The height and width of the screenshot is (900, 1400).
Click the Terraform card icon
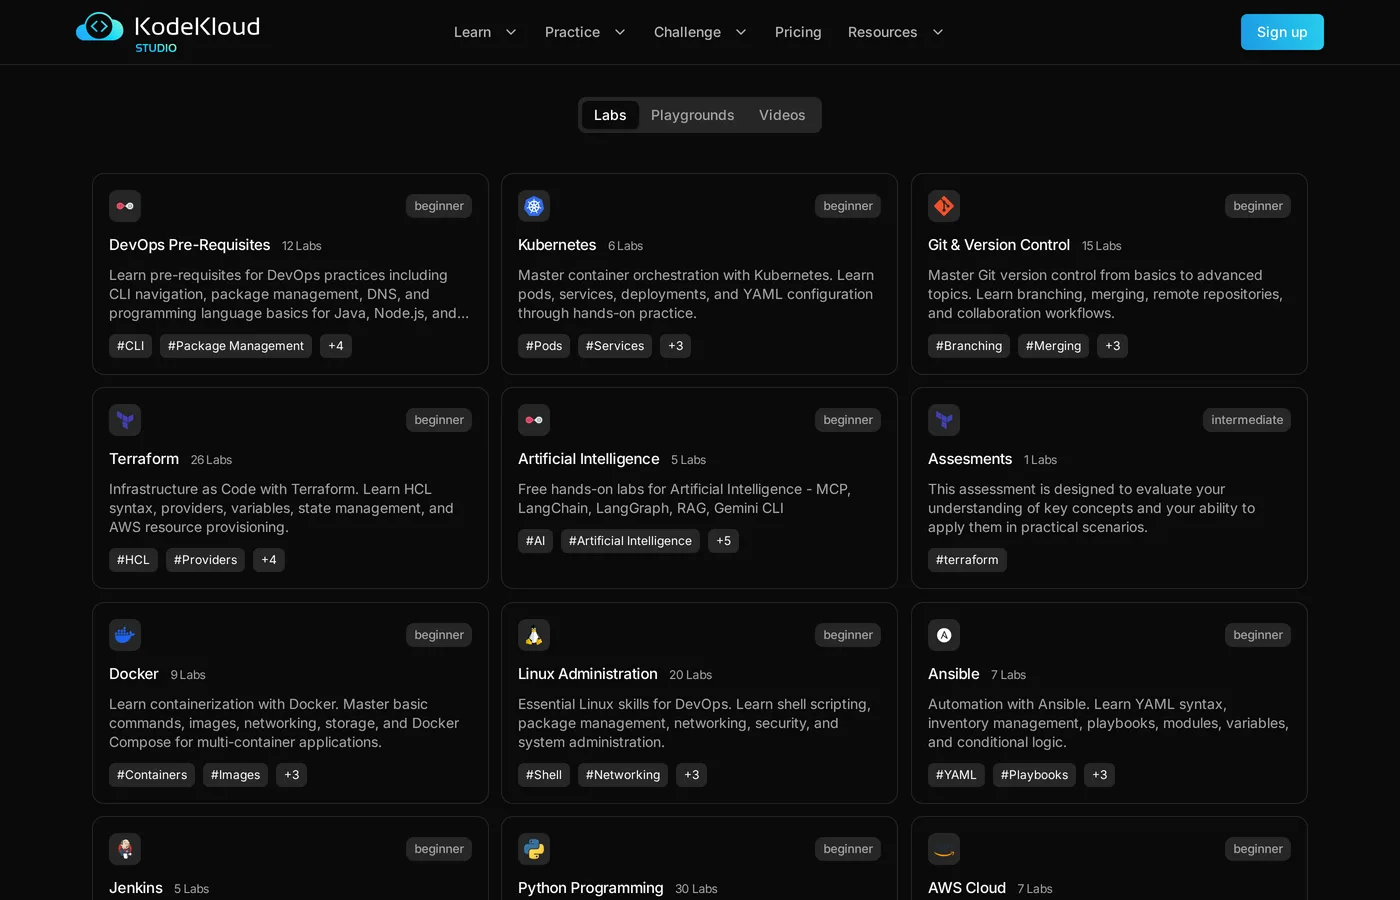[x=125, y=420]
